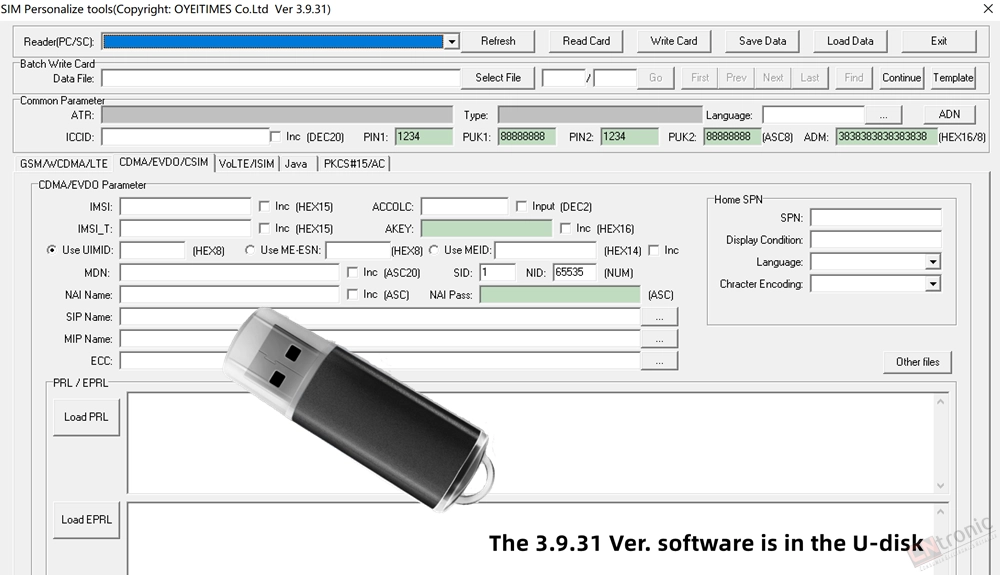Click the Write Card button
Viewport: 1000px width, 575px height.
[674, 41]
